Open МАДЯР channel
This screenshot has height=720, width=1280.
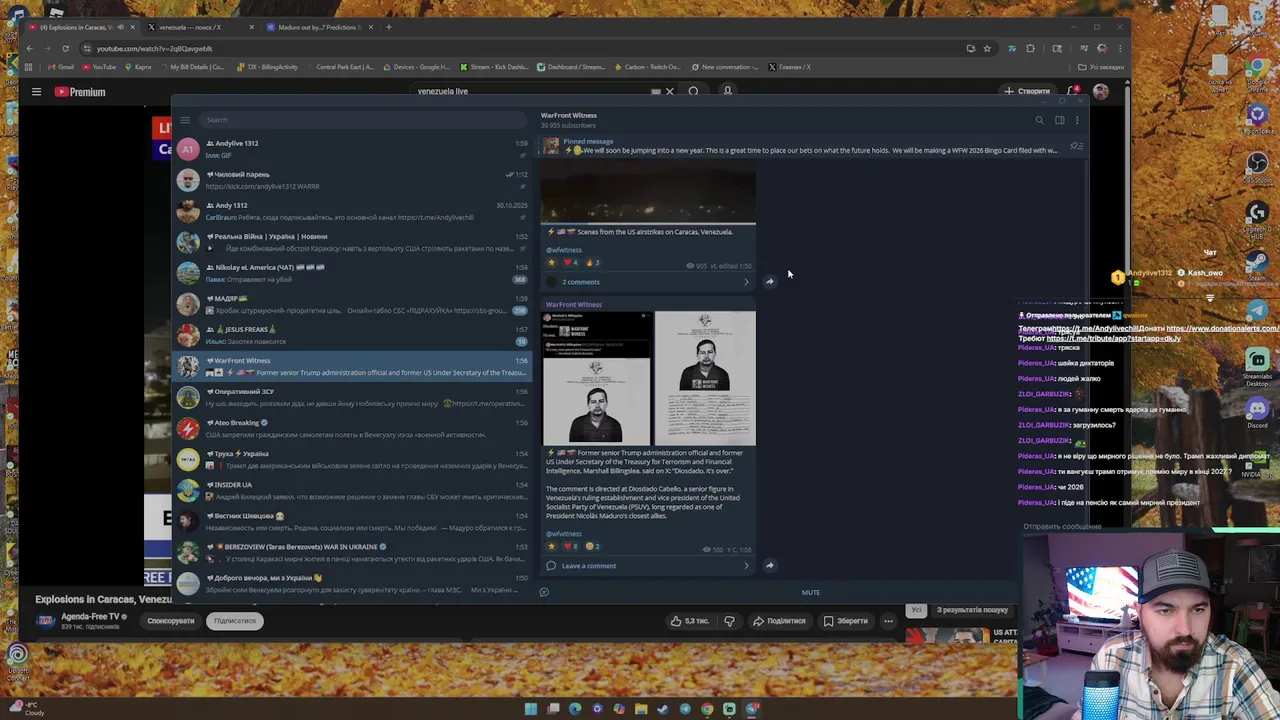tap(352, 304)
